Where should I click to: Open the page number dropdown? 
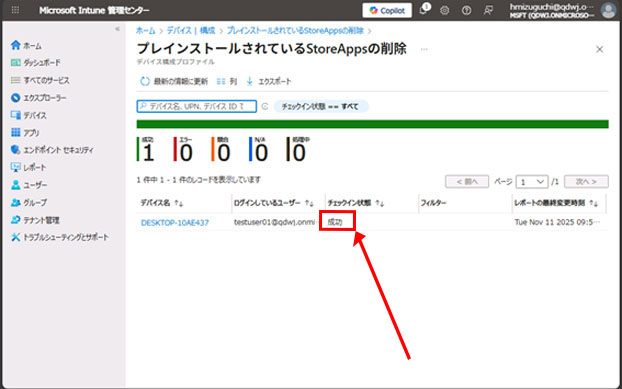click(x=532, y=182)
